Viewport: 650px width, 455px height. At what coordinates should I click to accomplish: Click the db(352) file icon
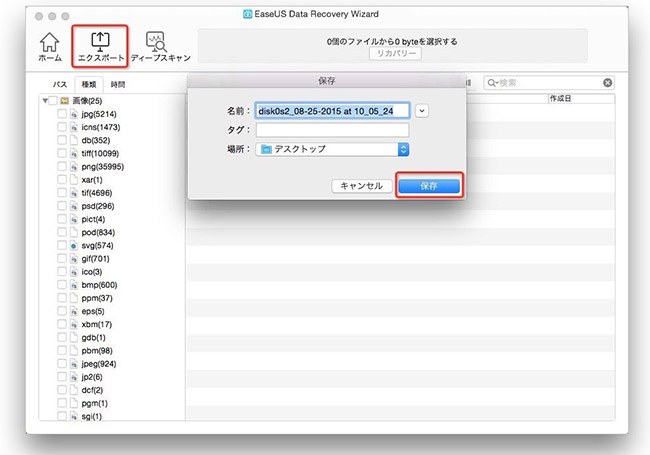click(74, 140)
